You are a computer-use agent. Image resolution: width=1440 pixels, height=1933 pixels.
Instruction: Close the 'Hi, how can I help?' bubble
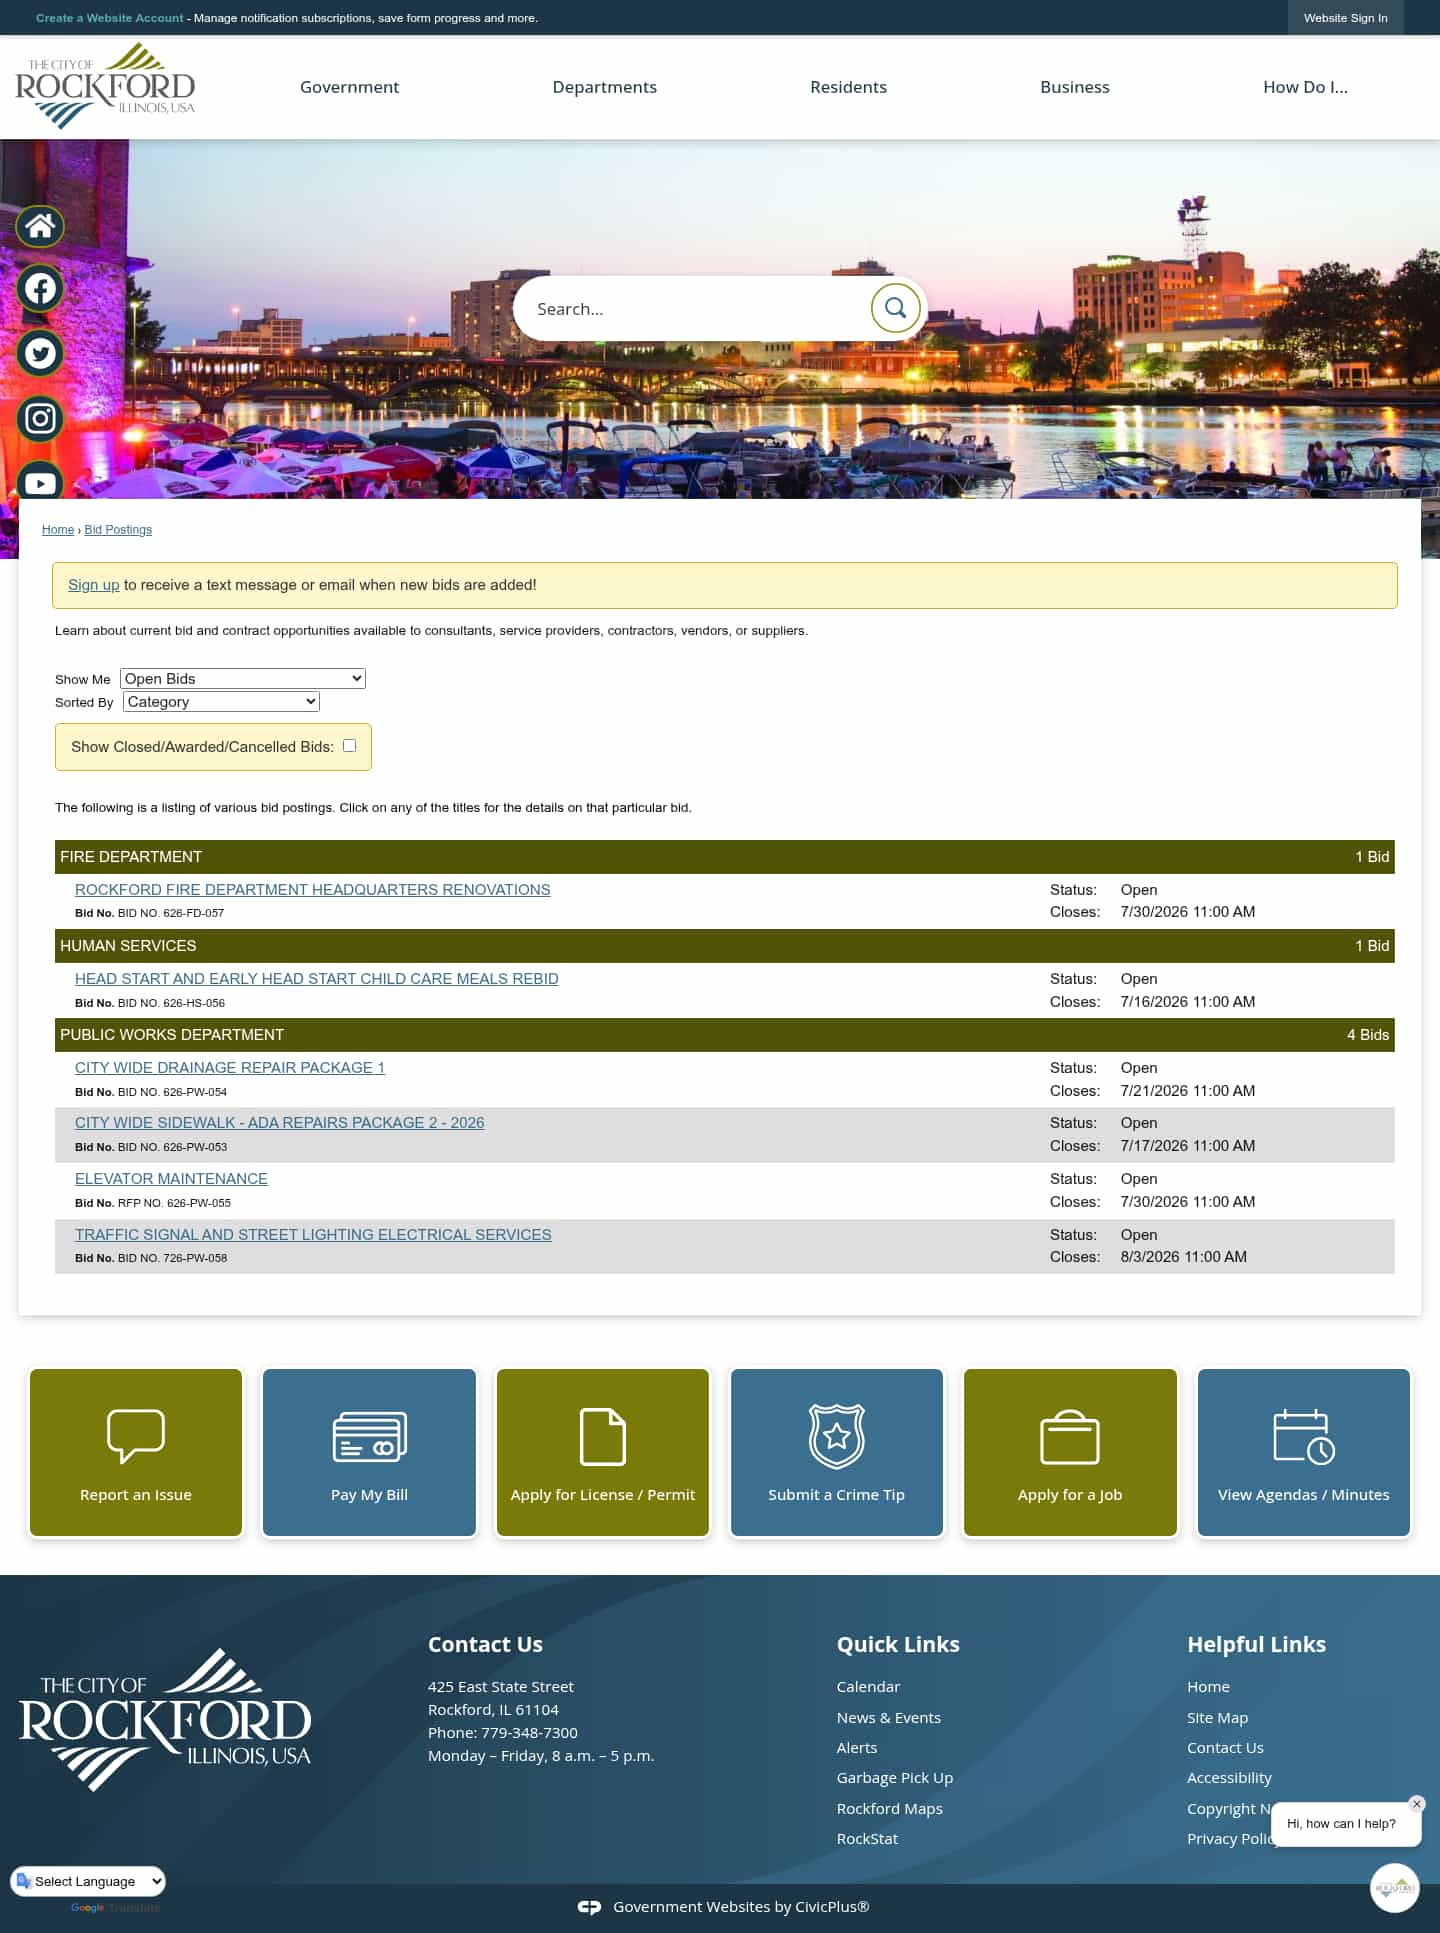click(1416, 1804)
